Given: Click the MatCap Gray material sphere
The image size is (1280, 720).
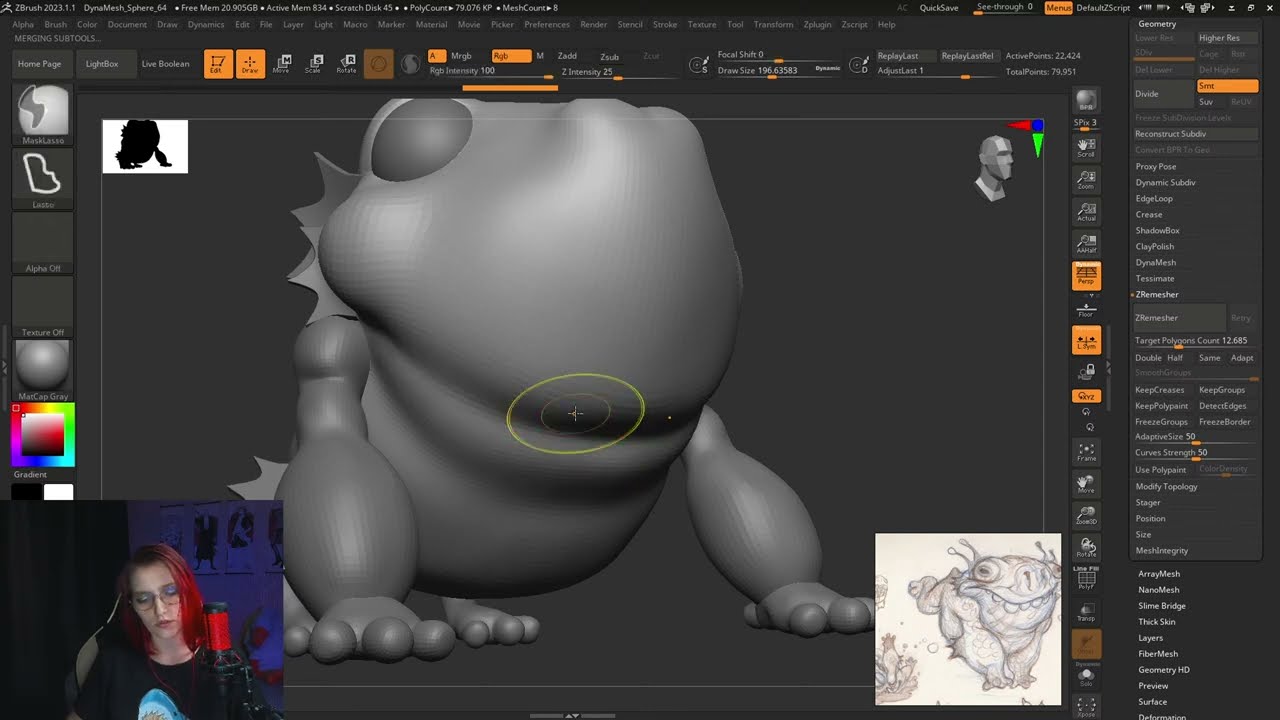Looking at the screenshot, I should [43, 365].
